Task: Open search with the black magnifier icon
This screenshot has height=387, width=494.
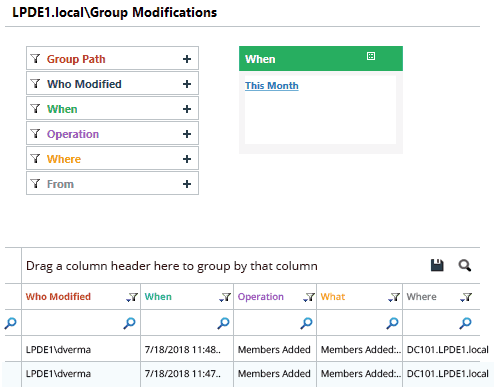Action: pyautogui.click(x=465, y=266)
